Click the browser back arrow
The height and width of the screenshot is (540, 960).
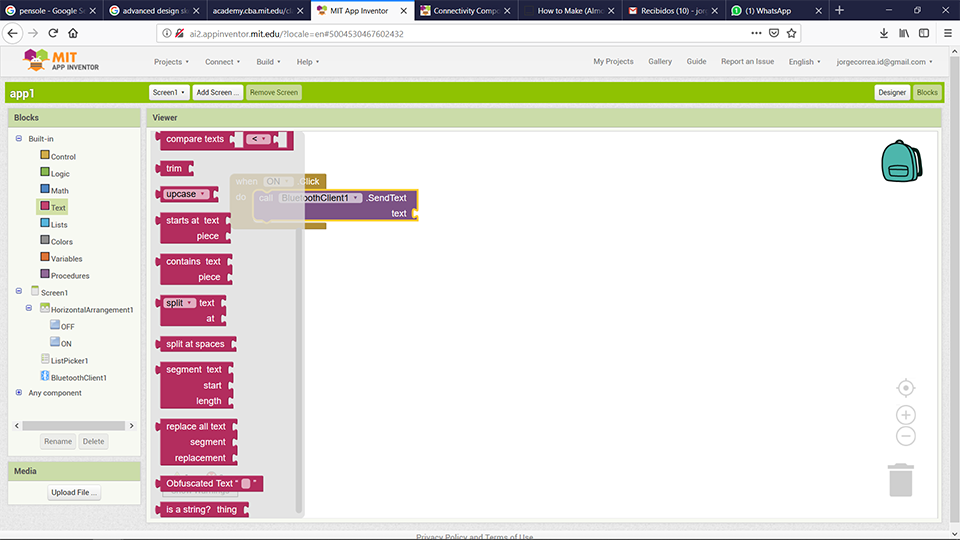click(13, 33)
